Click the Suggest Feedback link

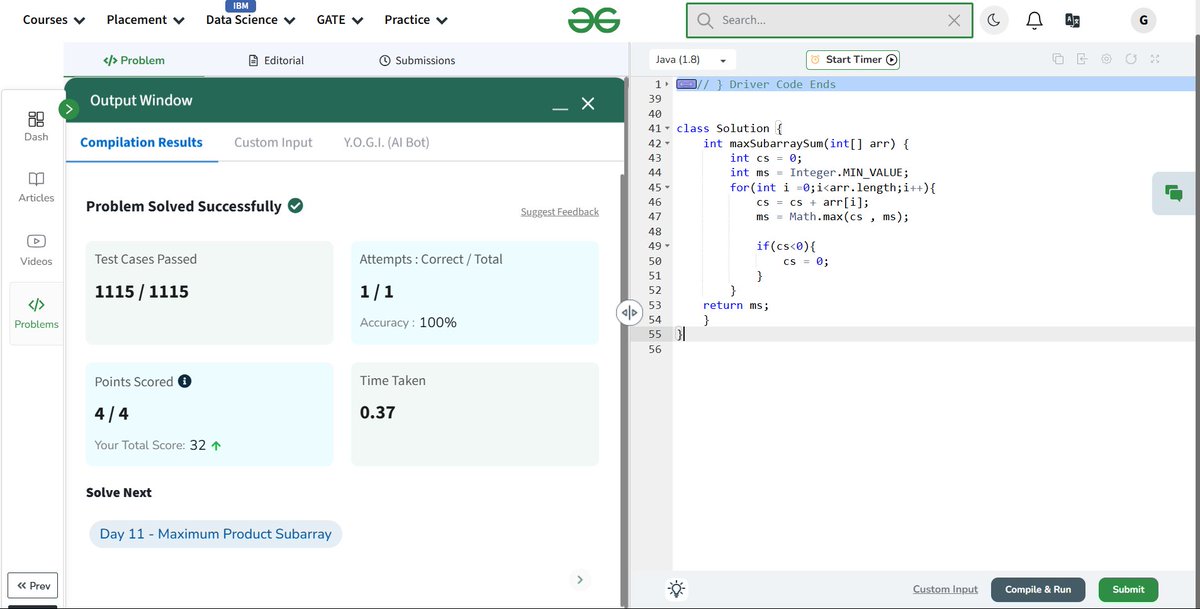[x=560, y=212]
